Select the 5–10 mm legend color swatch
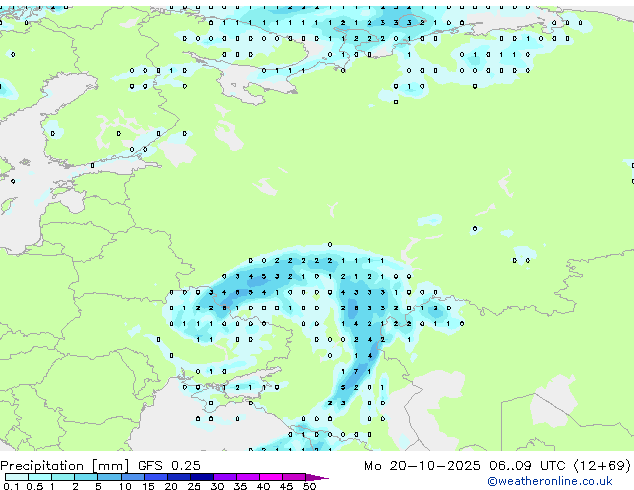Image resolution: width=634 pixels, height=490 pixels. tap(110, 477)
